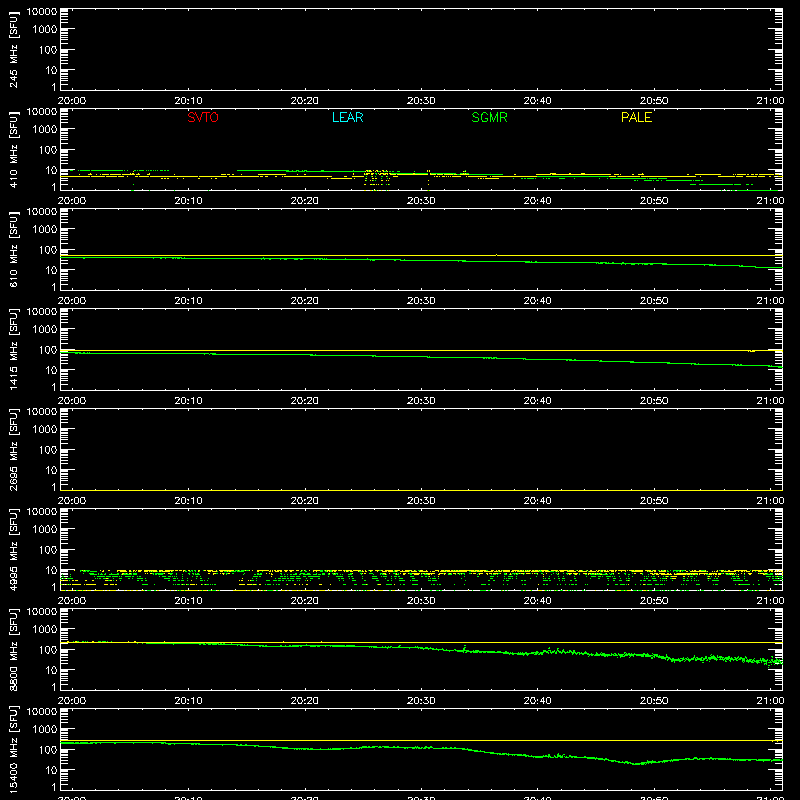Screen dimensions: 800x800
Task: Select the 1415 MHz [SFU] axis title
Action: point(13,349)
